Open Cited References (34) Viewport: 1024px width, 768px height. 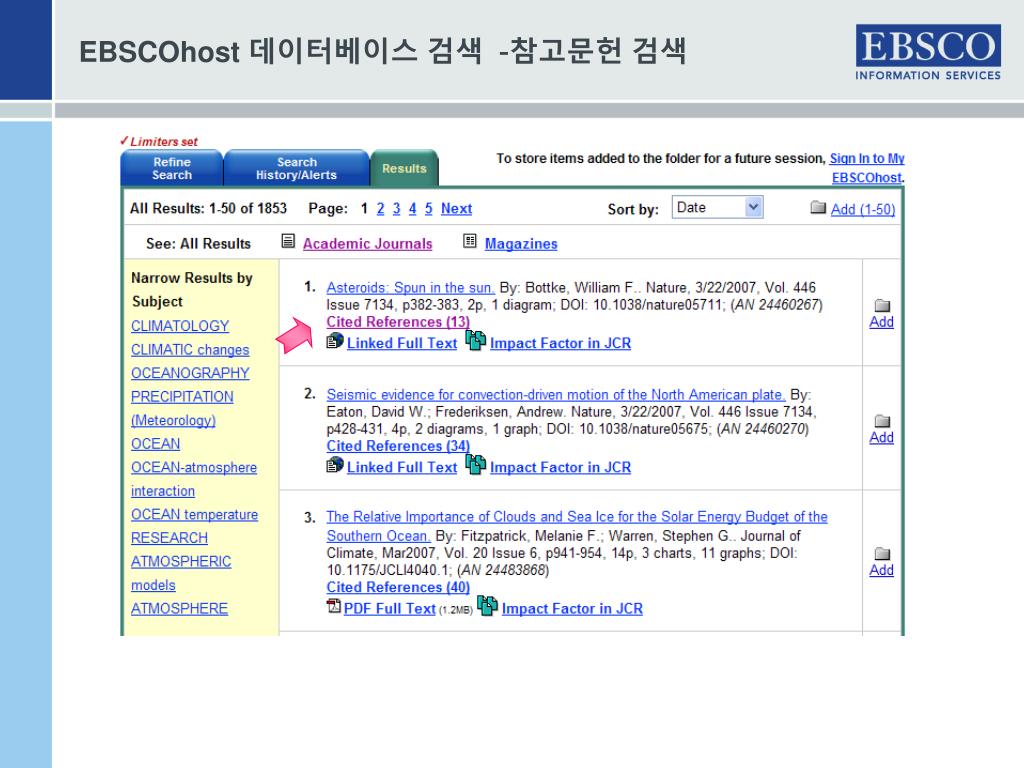tap(398, 446)
